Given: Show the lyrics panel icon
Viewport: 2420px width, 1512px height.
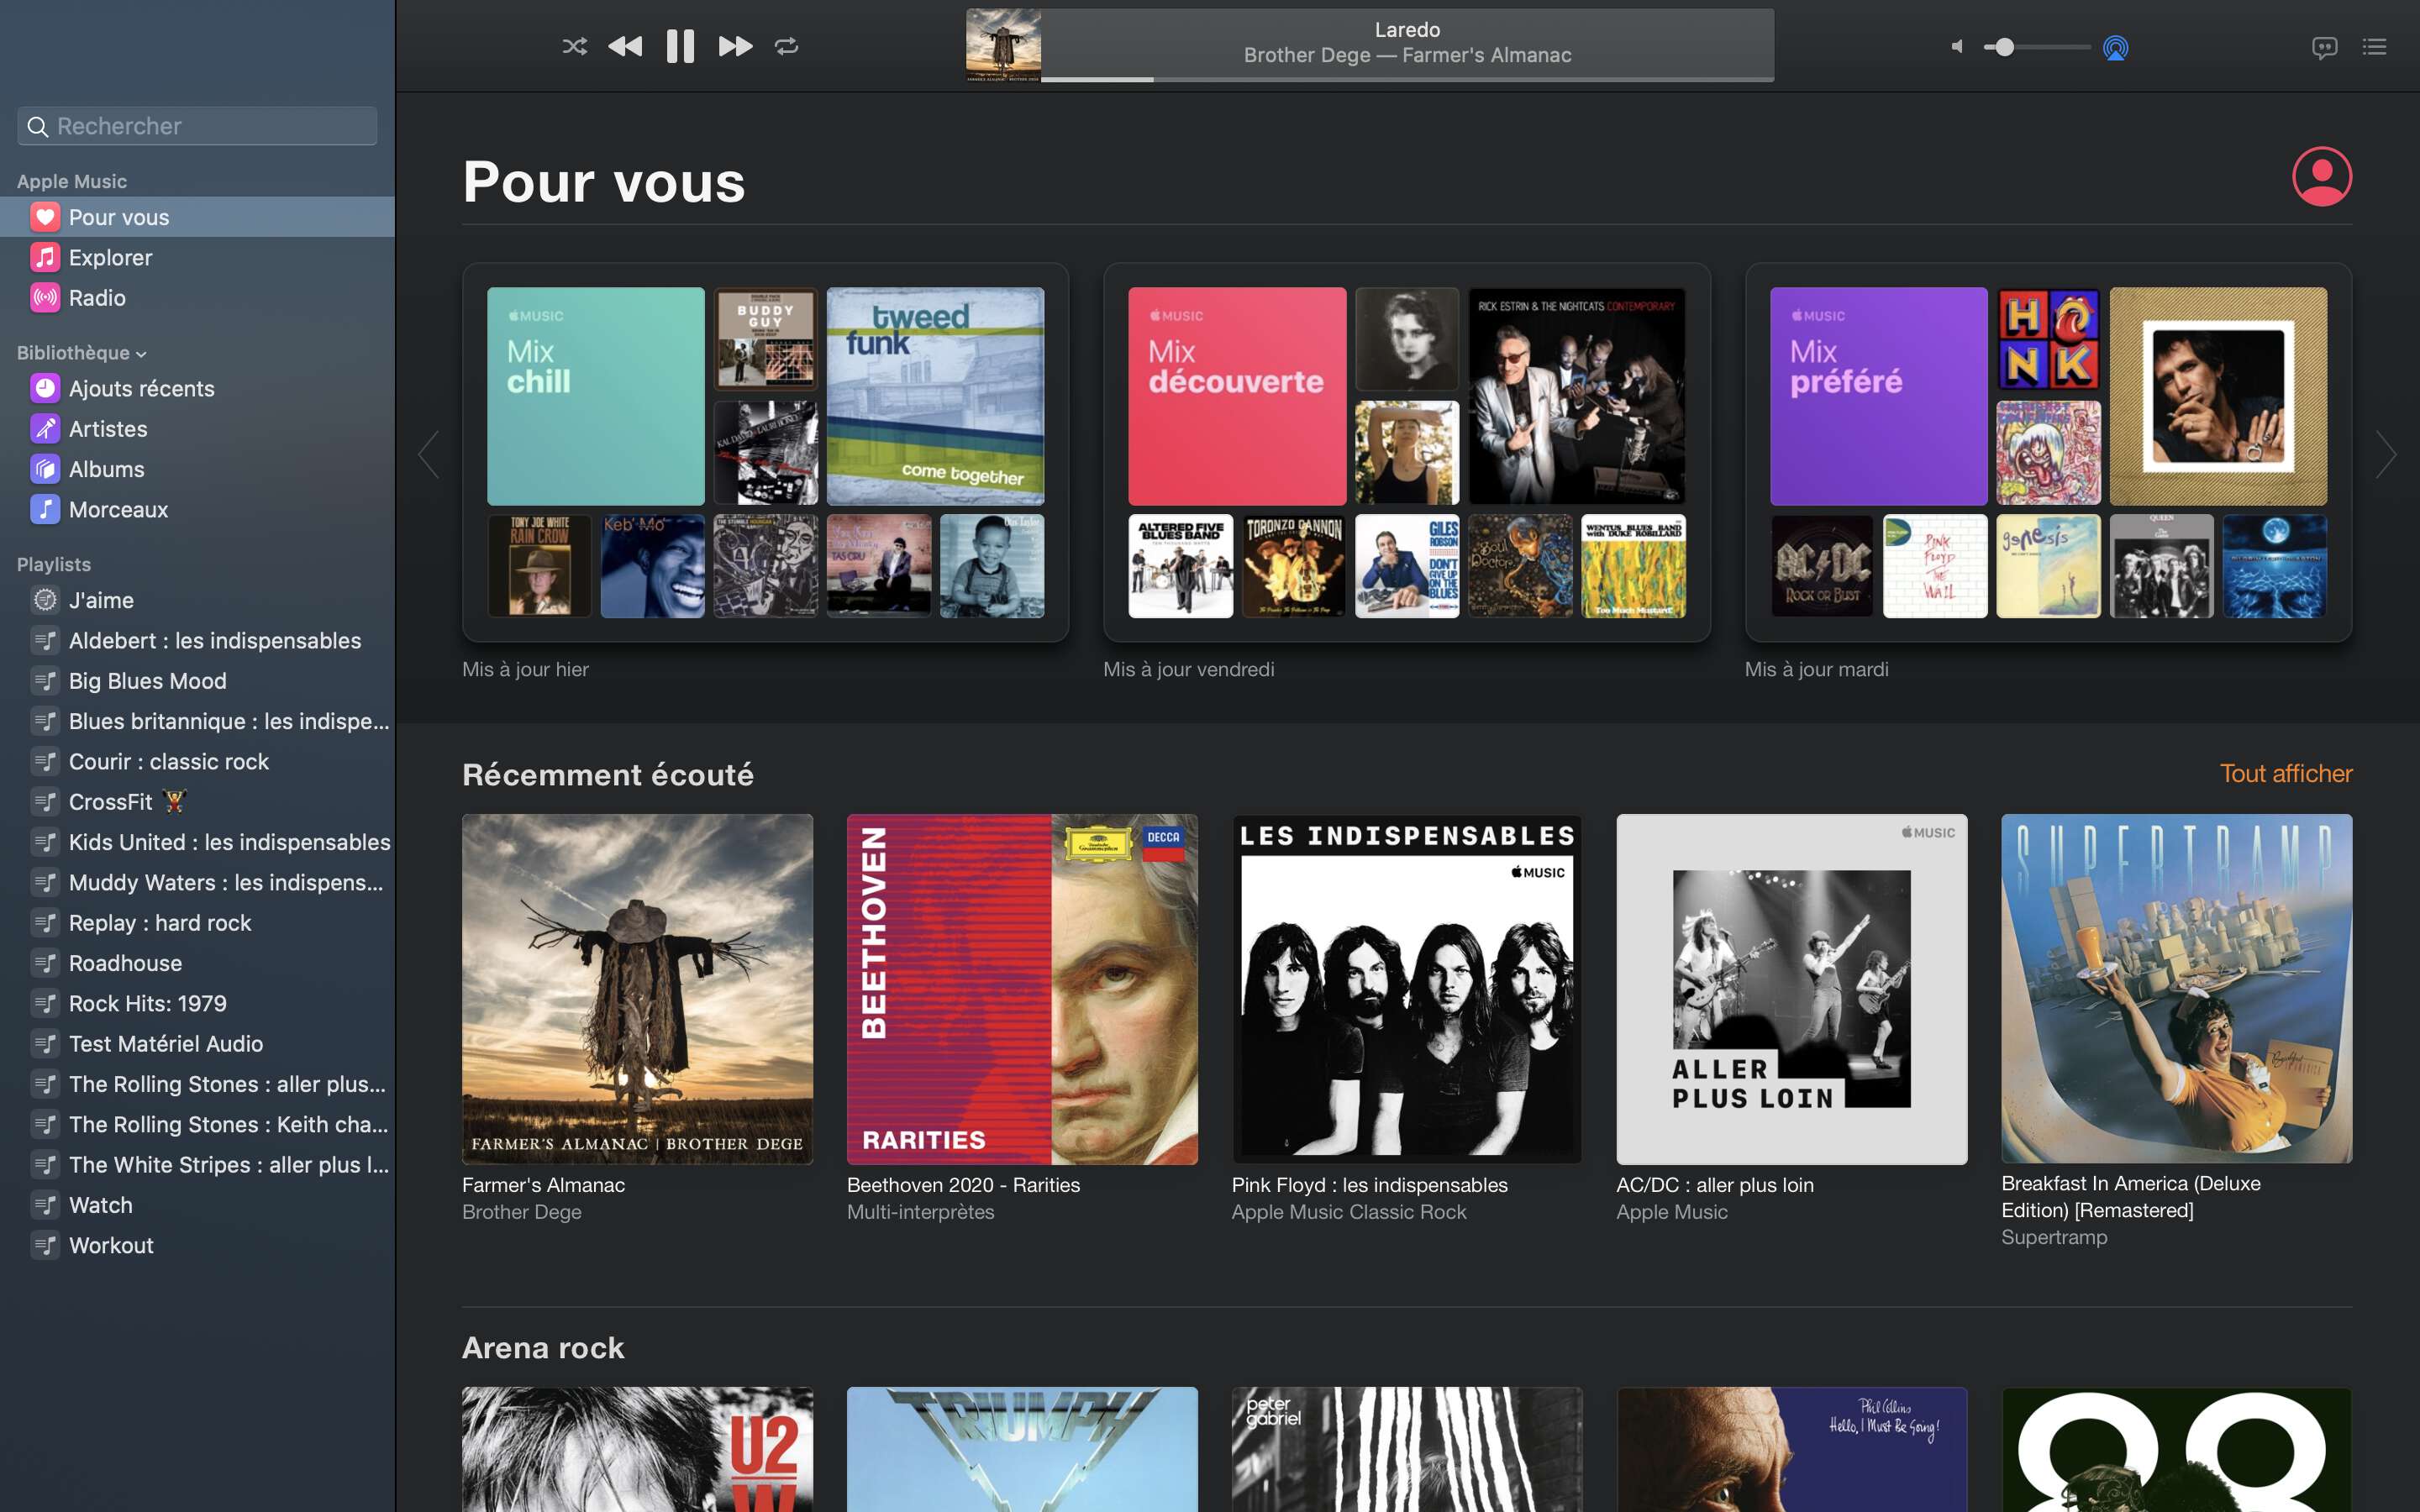Looking at the screenshot, I should [x=2324, y=47].
